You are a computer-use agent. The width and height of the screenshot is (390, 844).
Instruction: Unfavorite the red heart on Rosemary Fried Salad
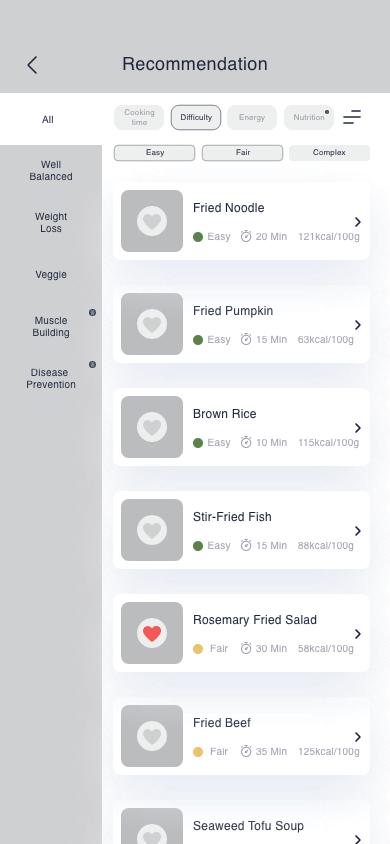click(x=152, y=633)
